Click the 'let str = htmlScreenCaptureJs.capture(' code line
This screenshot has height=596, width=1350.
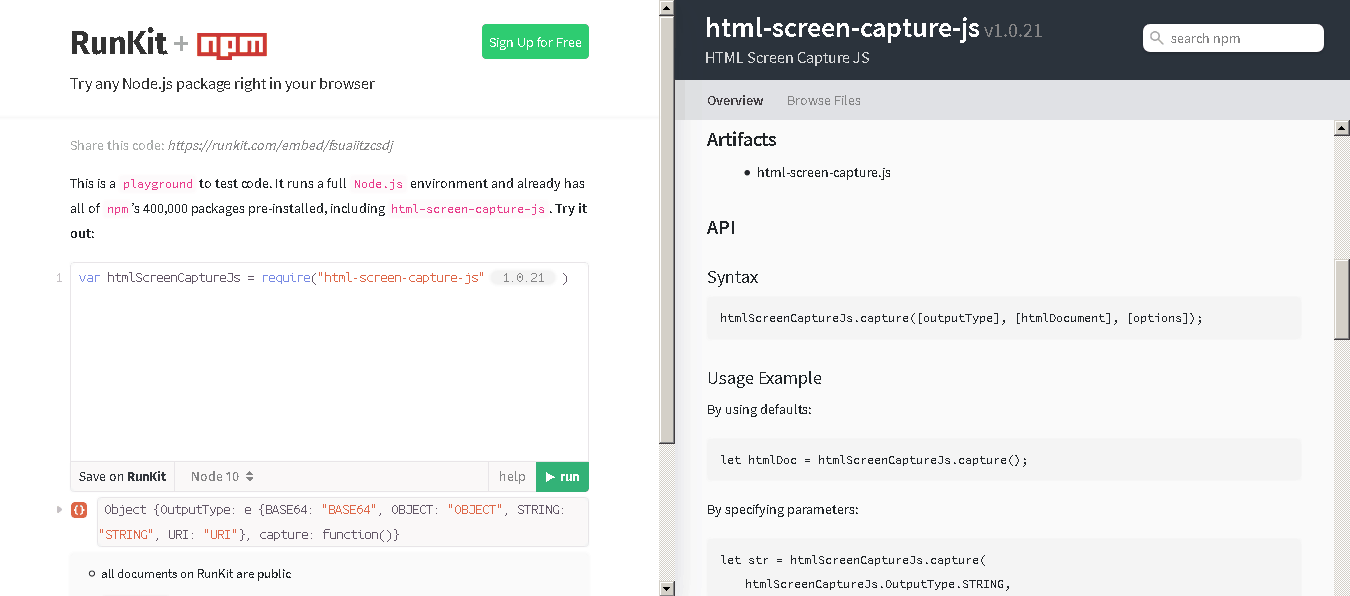point(852,560)
